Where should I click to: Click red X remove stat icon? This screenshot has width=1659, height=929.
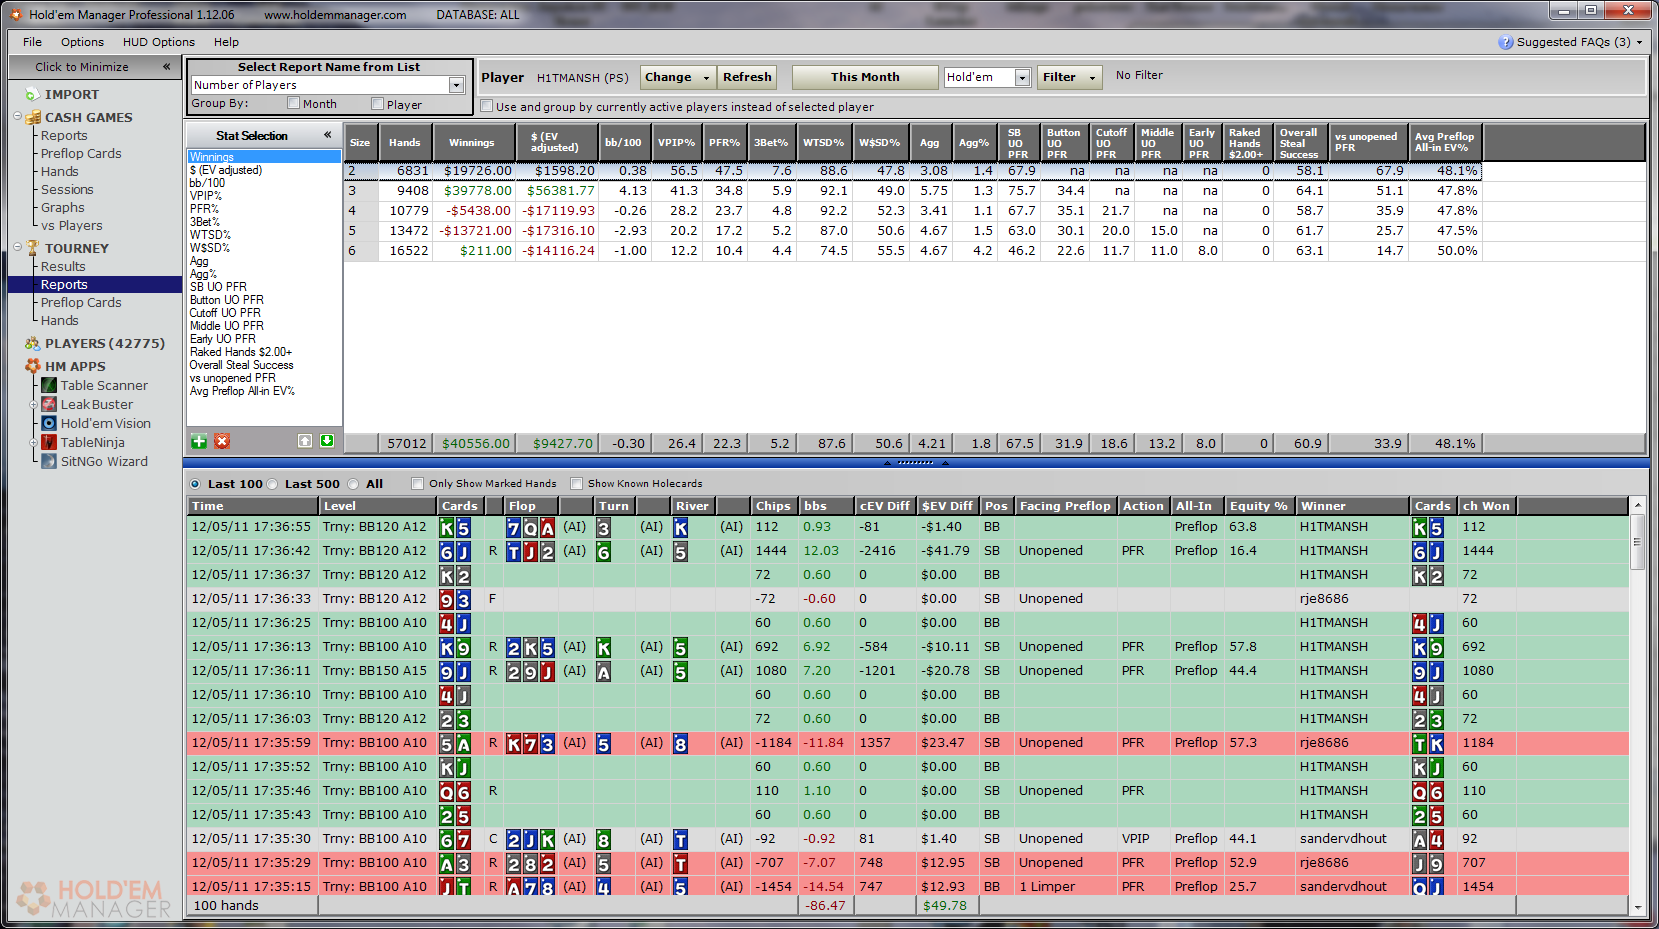[x=222, y=441]
